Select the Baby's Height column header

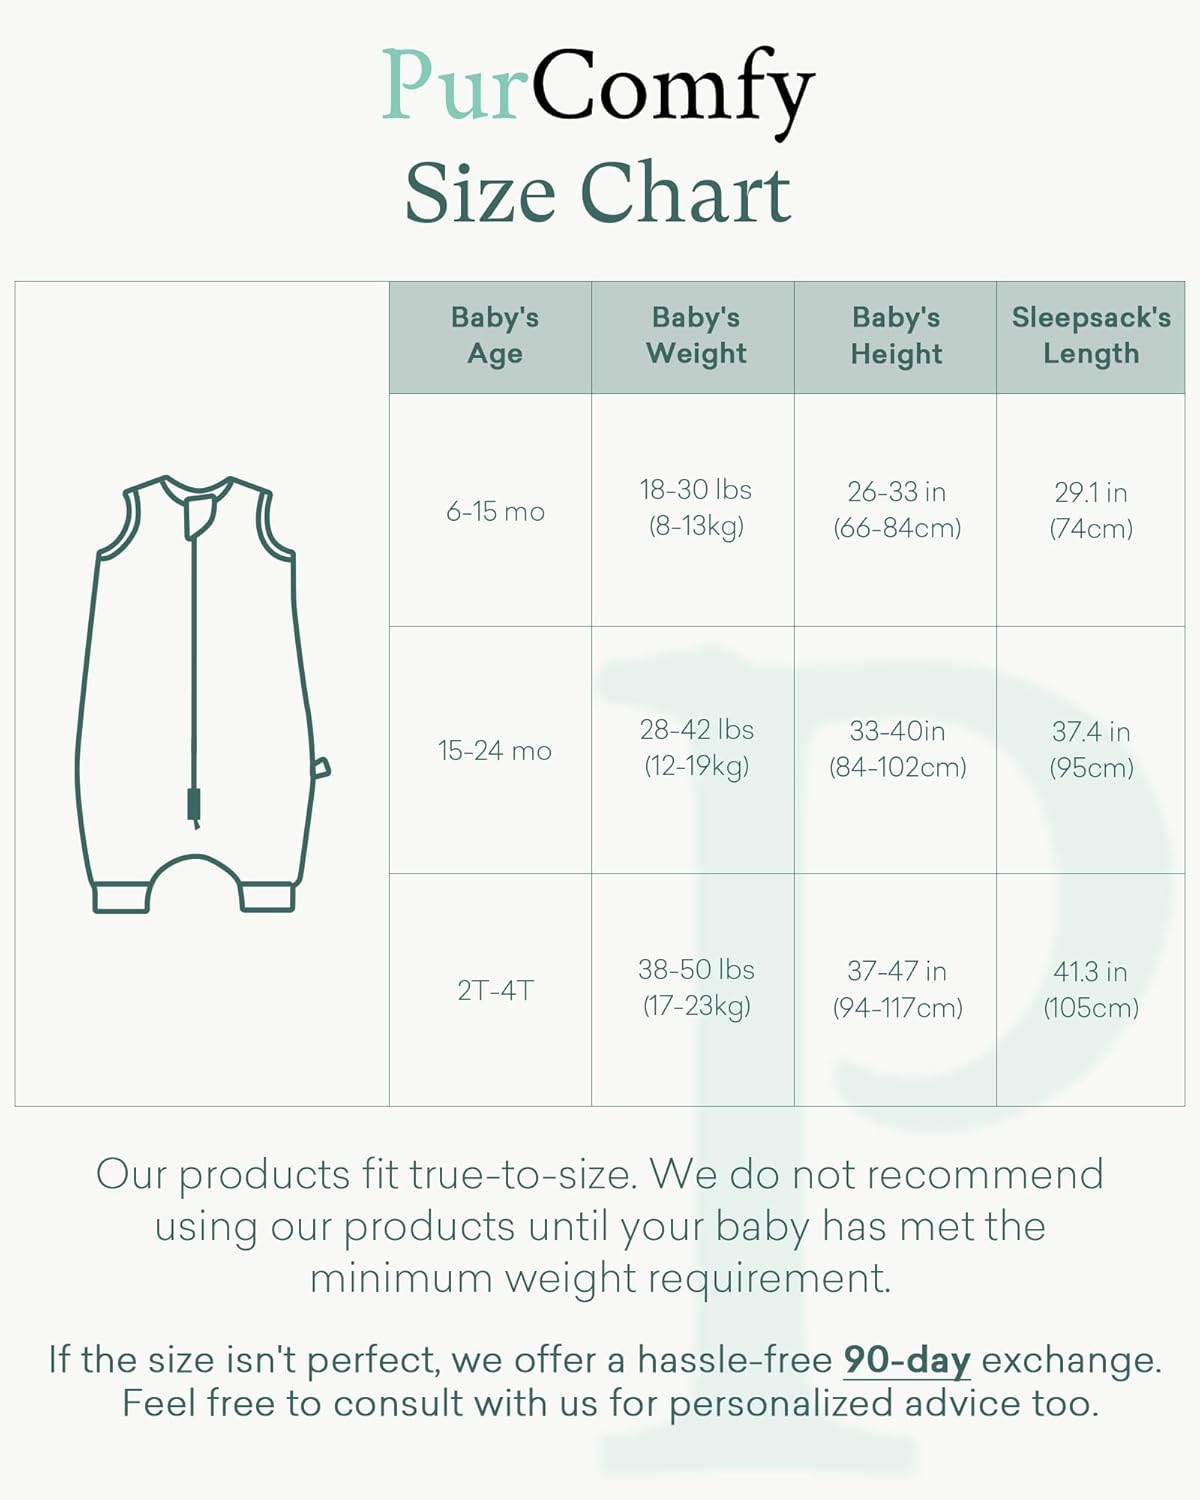pos(896,336)
